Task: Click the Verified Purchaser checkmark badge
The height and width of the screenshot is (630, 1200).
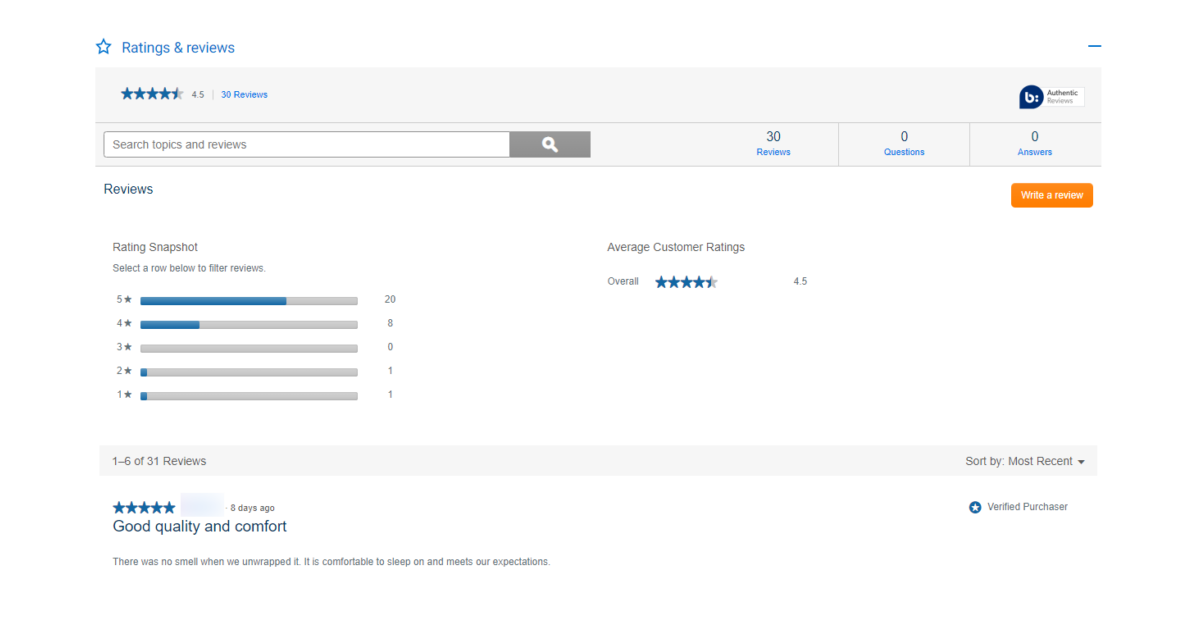Action: point(975,507)
